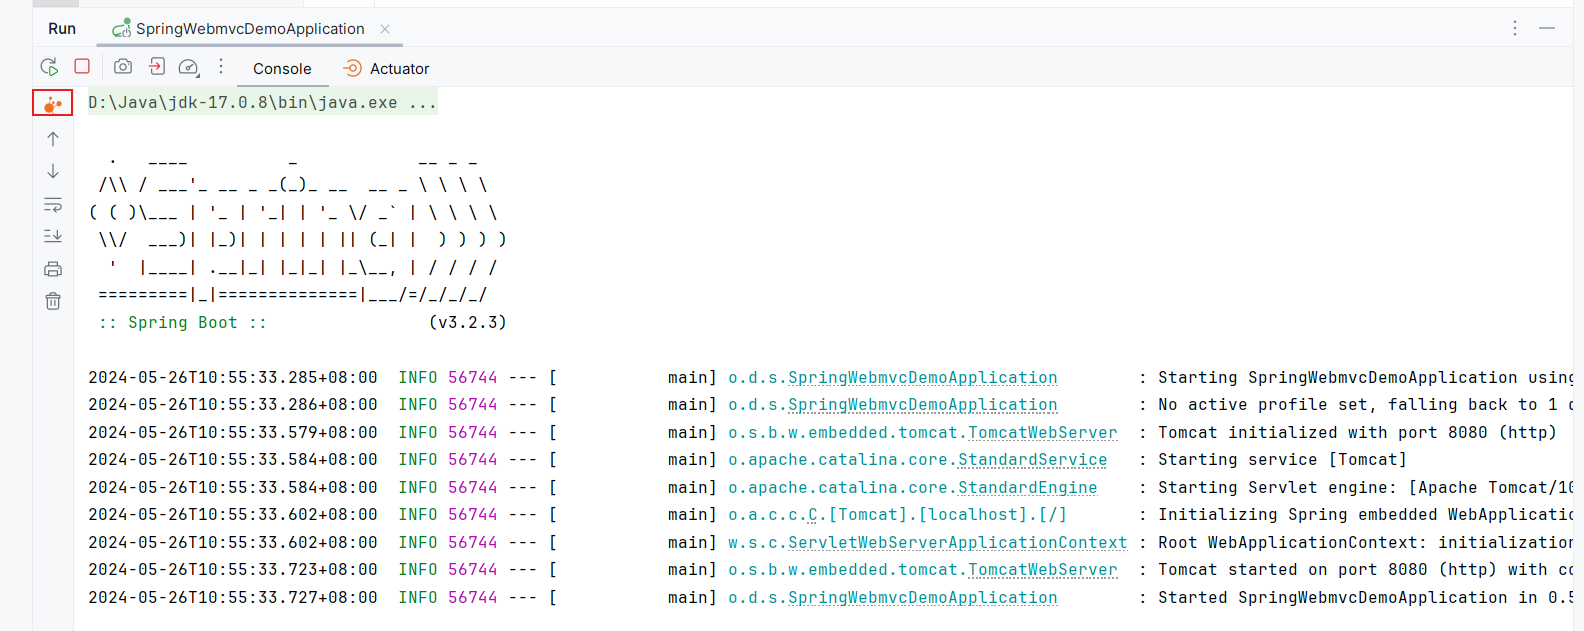
Task: Print the console output
Action: [53, 269]
